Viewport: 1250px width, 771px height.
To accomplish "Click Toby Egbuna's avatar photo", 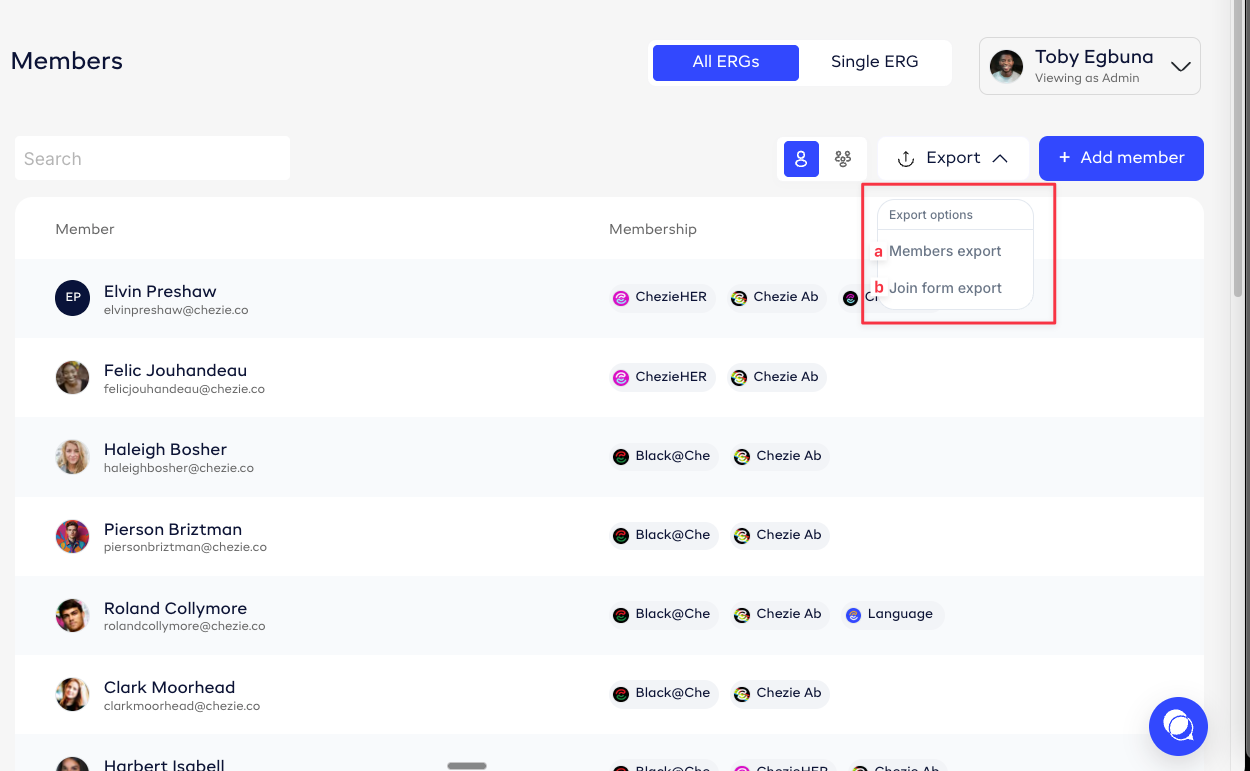I will tap(1006, 67).
